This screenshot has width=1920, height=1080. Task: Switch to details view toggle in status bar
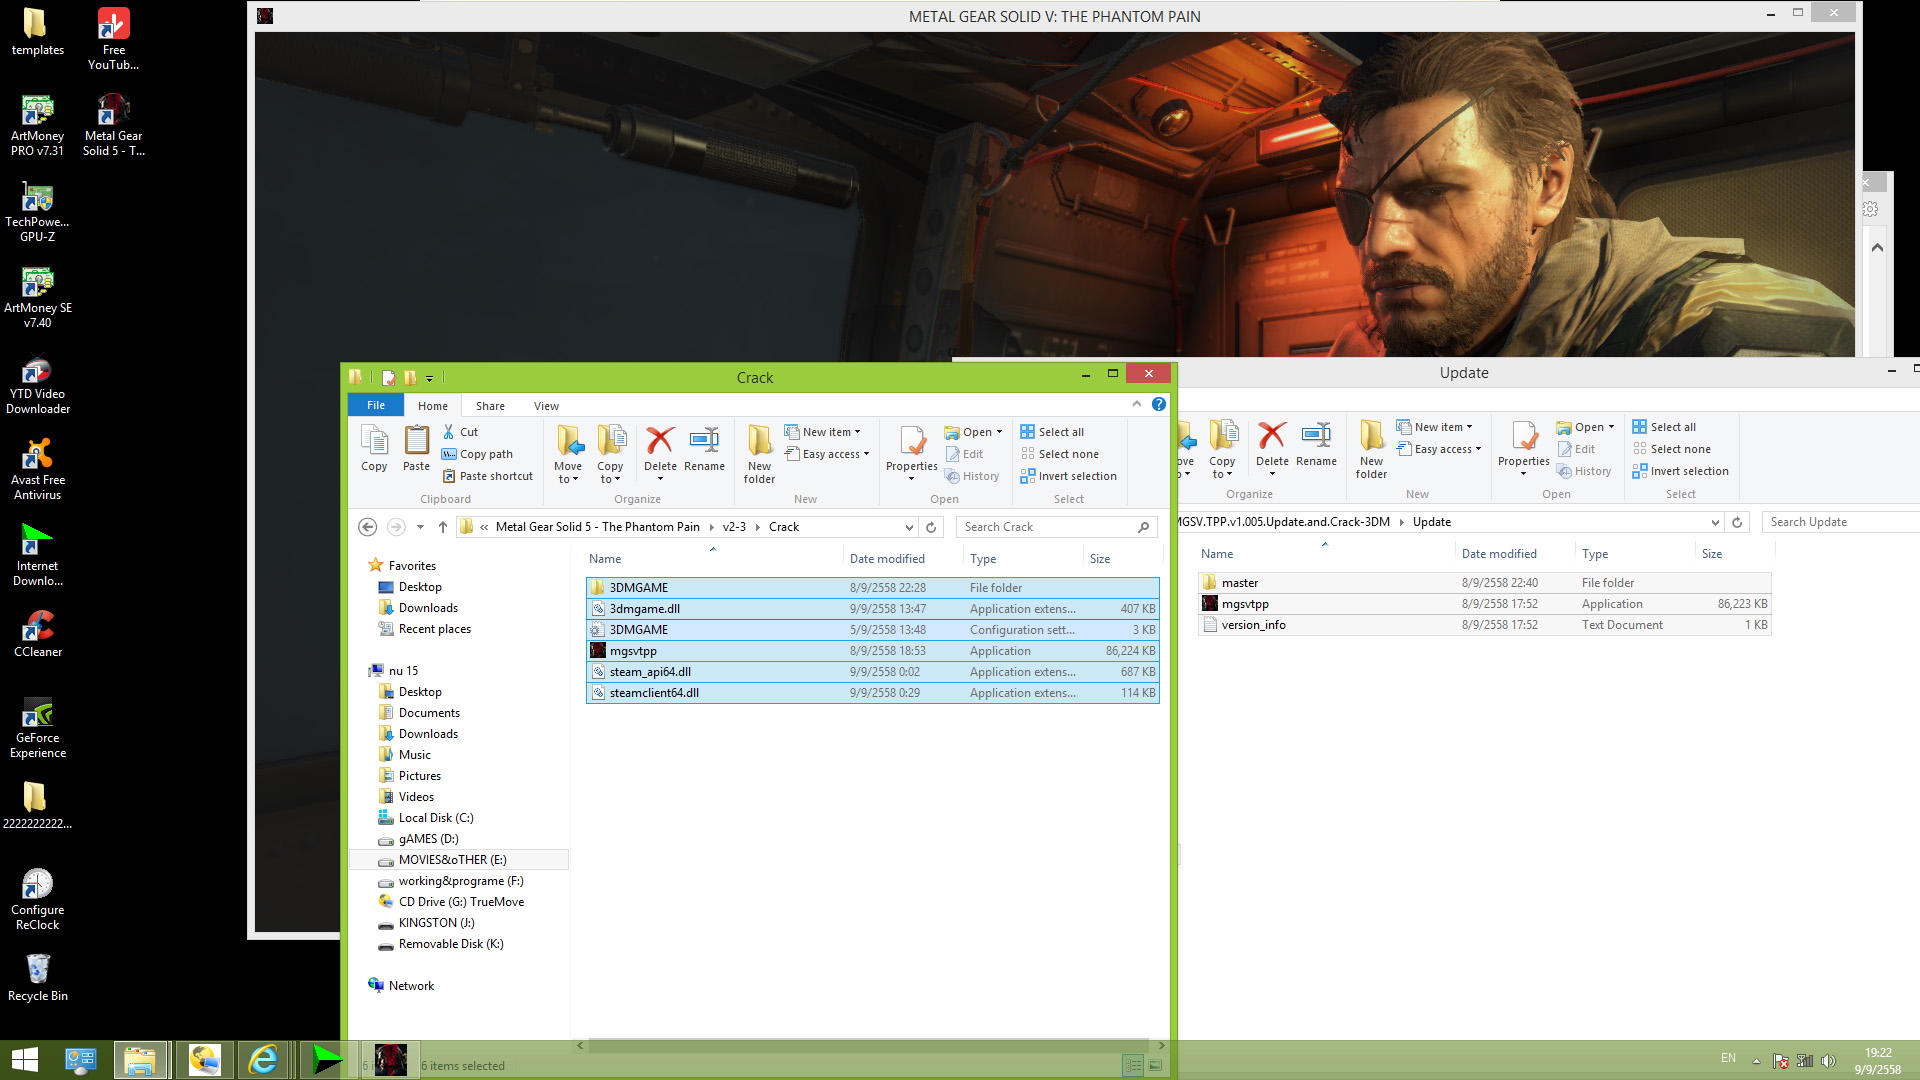coord(1133,1065)
